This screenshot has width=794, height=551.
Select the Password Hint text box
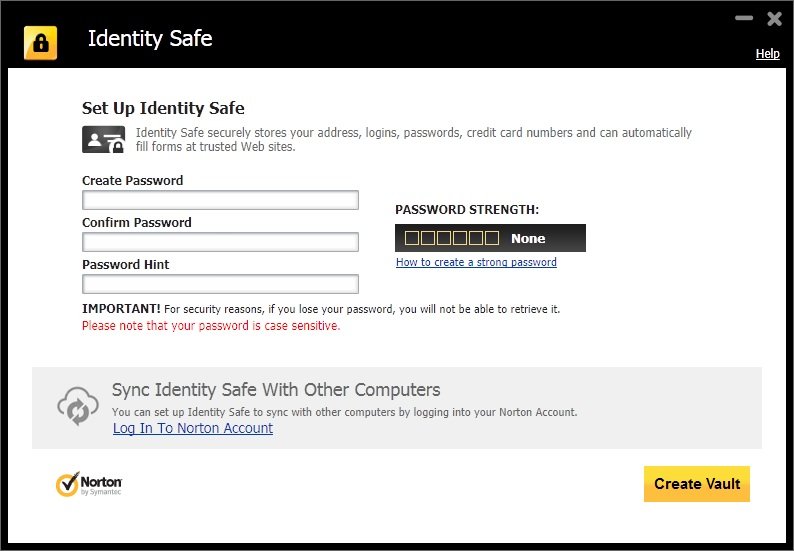click(x=220, y=284)
